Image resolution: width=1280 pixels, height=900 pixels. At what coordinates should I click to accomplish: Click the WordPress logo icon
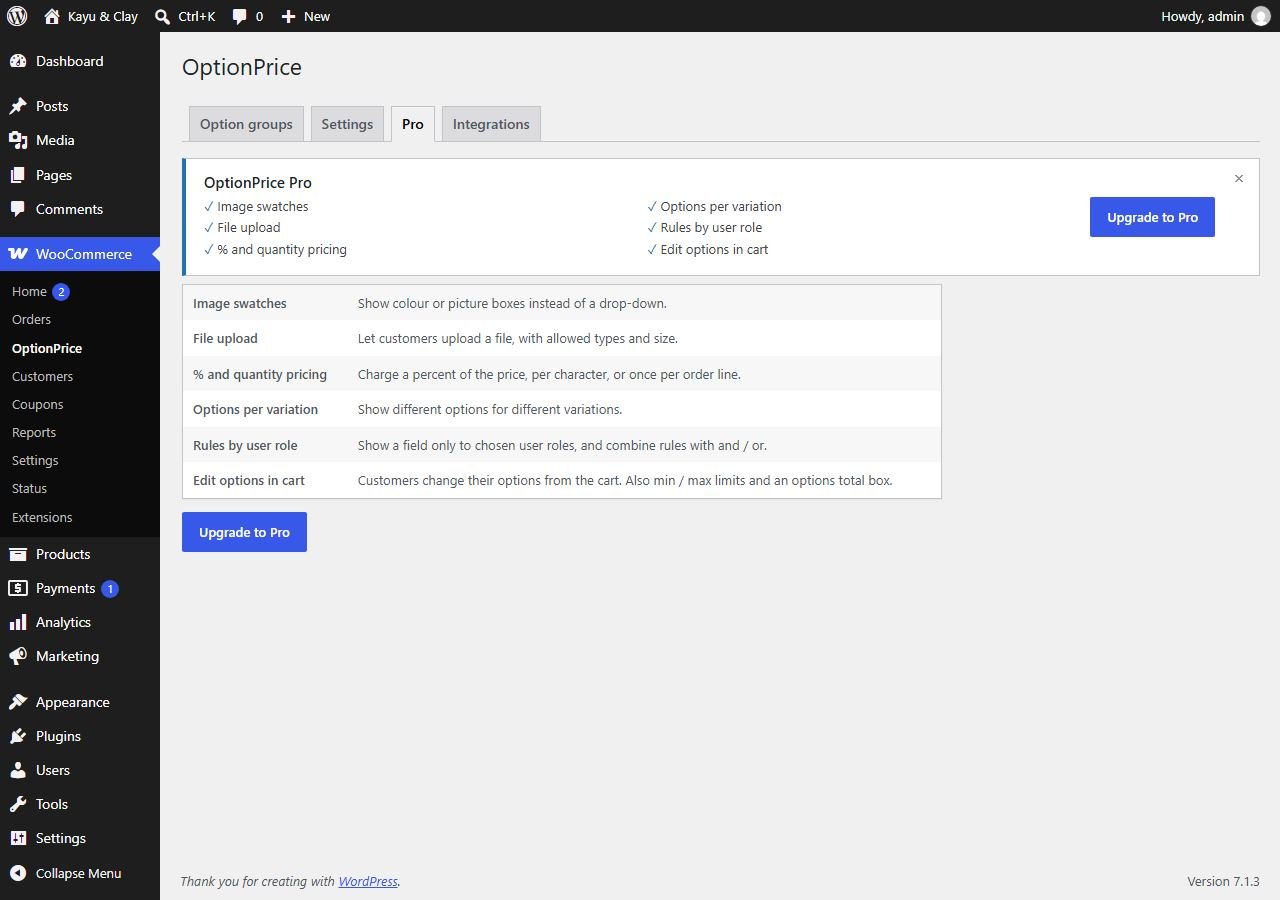(x=17, y=16)
